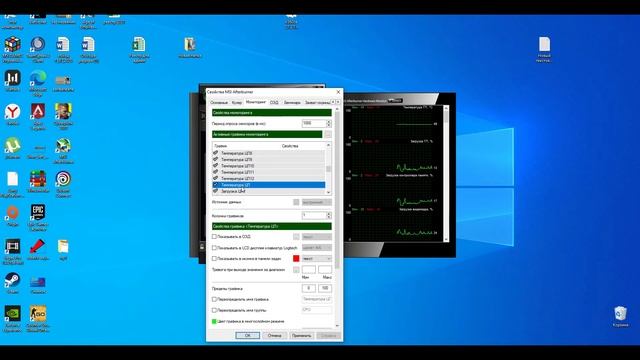
Task: Switch to the Бенчмарк tab
Action: point(292,102)
